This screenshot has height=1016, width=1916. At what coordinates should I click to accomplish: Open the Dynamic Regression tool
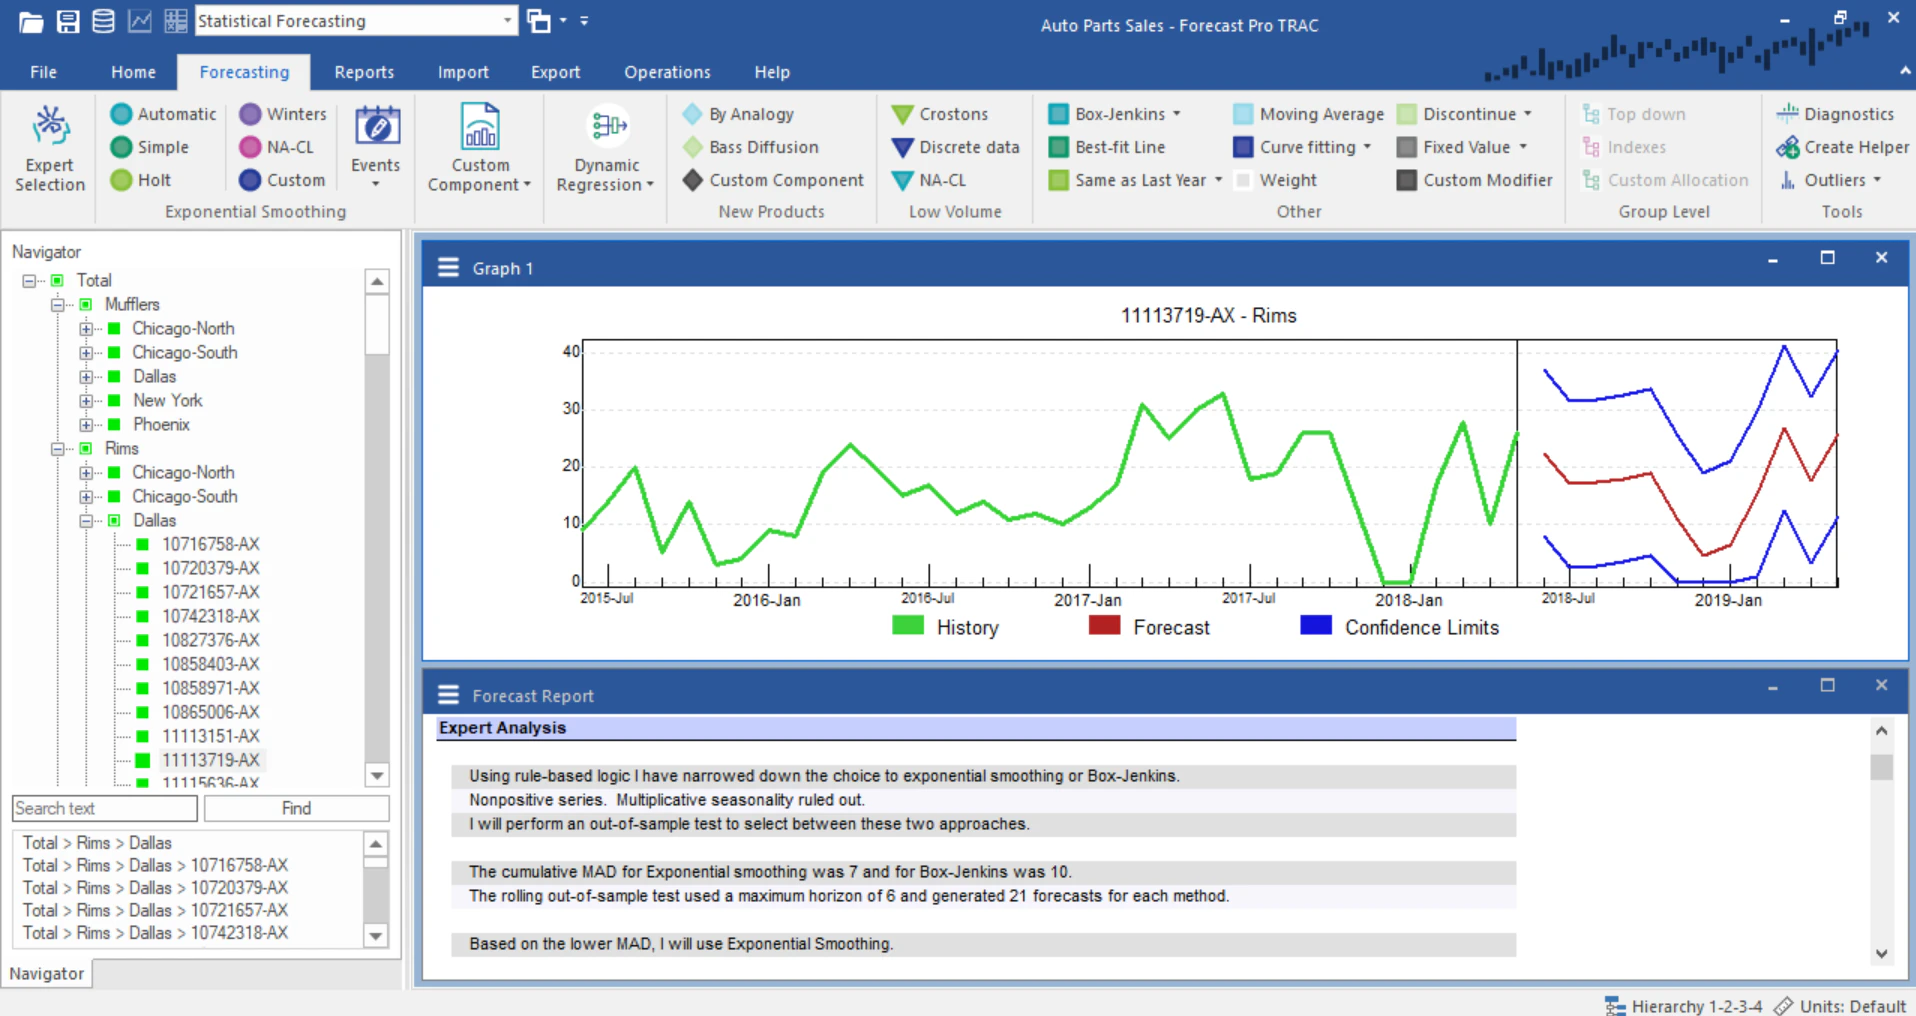point(605,148)
